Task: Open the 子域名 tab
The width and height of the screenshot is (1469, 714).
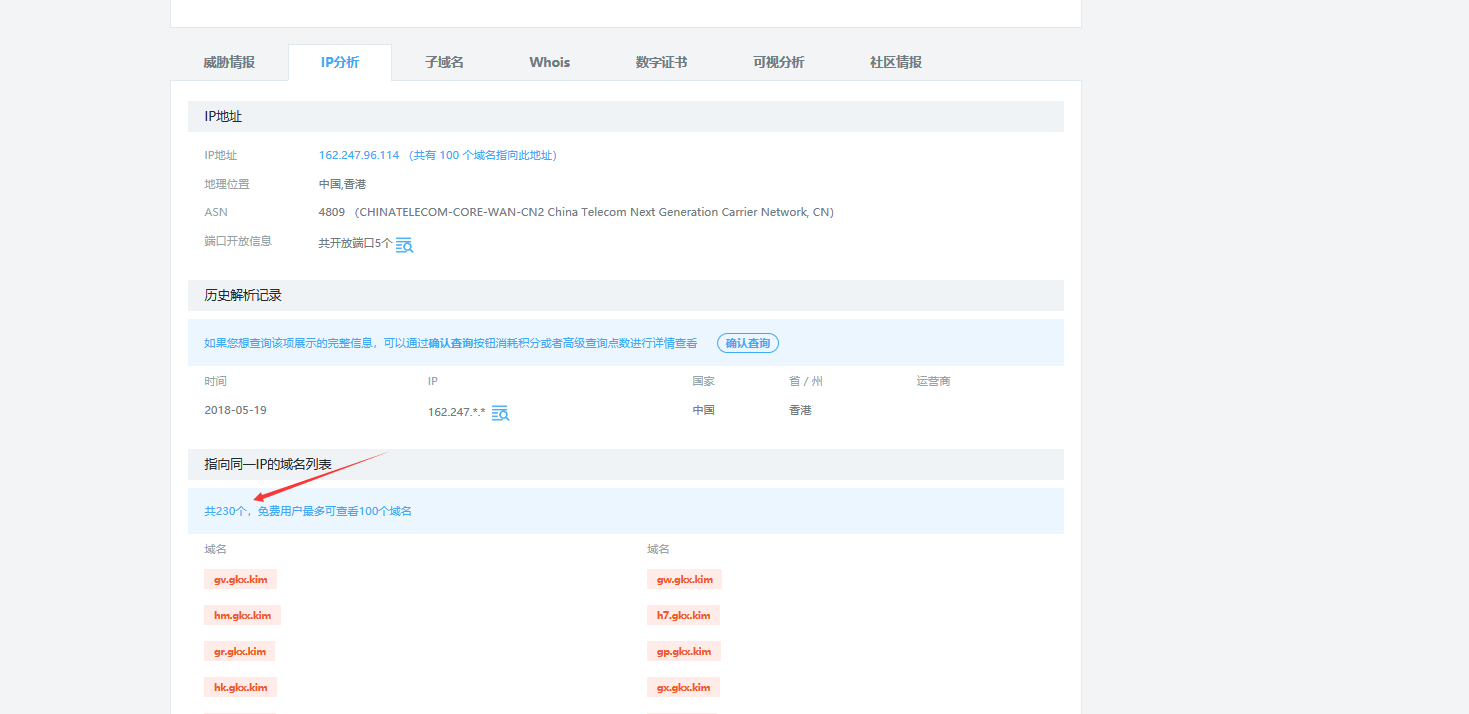Action: (x=444, y=62)
